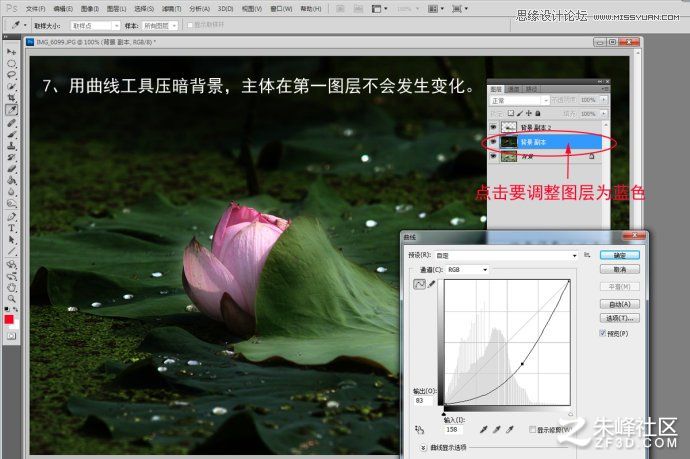Open the 选择(S) menu

(x=144, y=9)
